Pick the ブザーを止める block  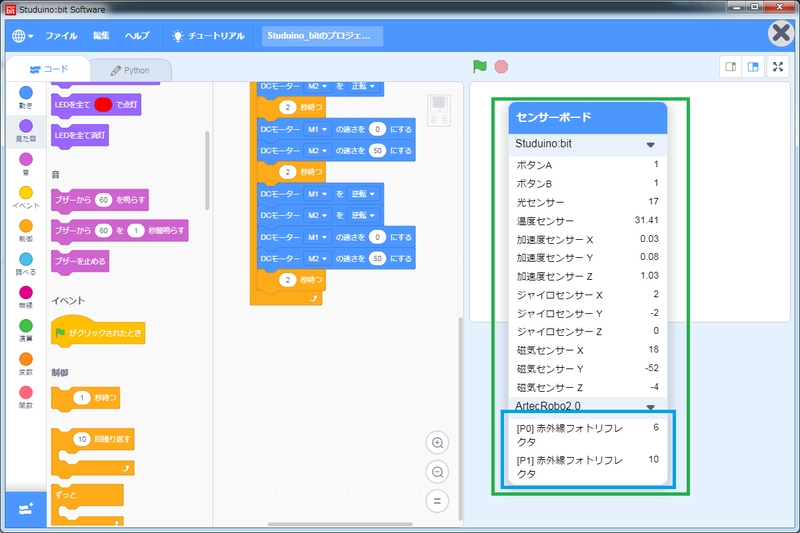(x=80, y=261)
